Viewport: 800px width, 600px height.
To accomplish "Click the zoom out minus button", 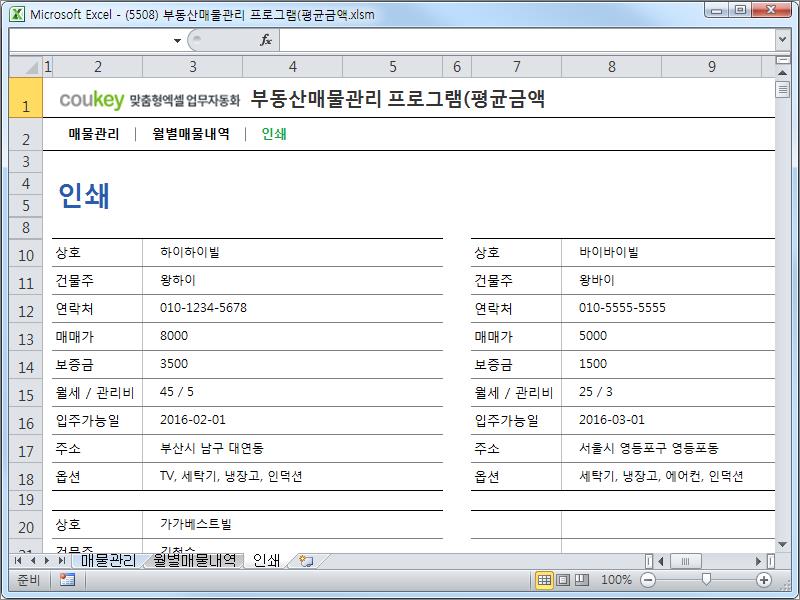I will 648,580.
